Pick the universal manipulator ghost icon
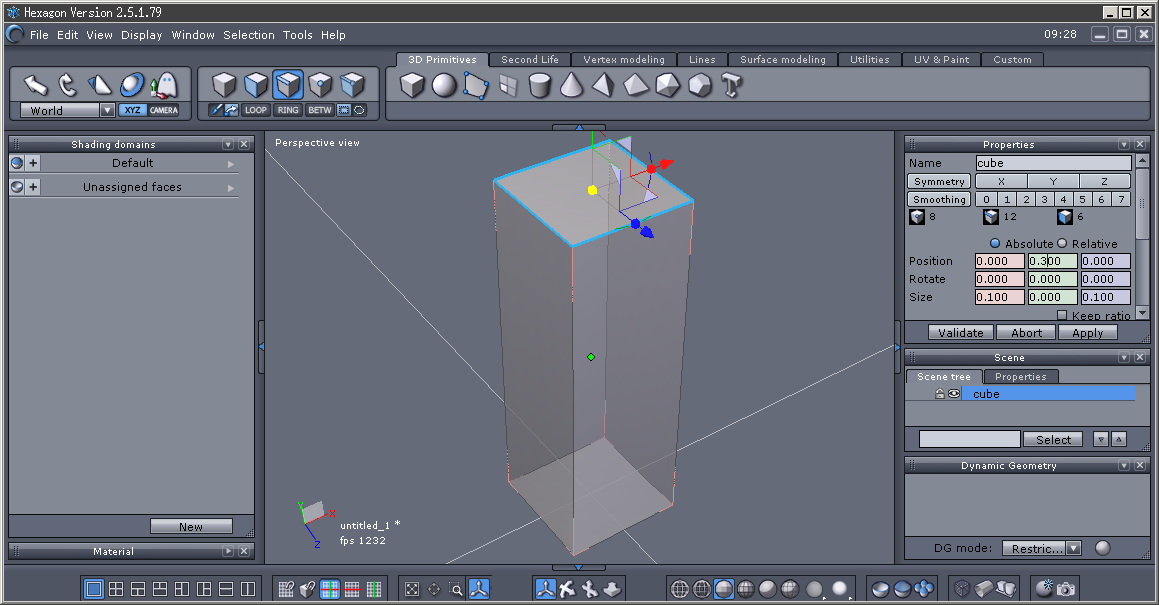 click(x=165, y=85)
